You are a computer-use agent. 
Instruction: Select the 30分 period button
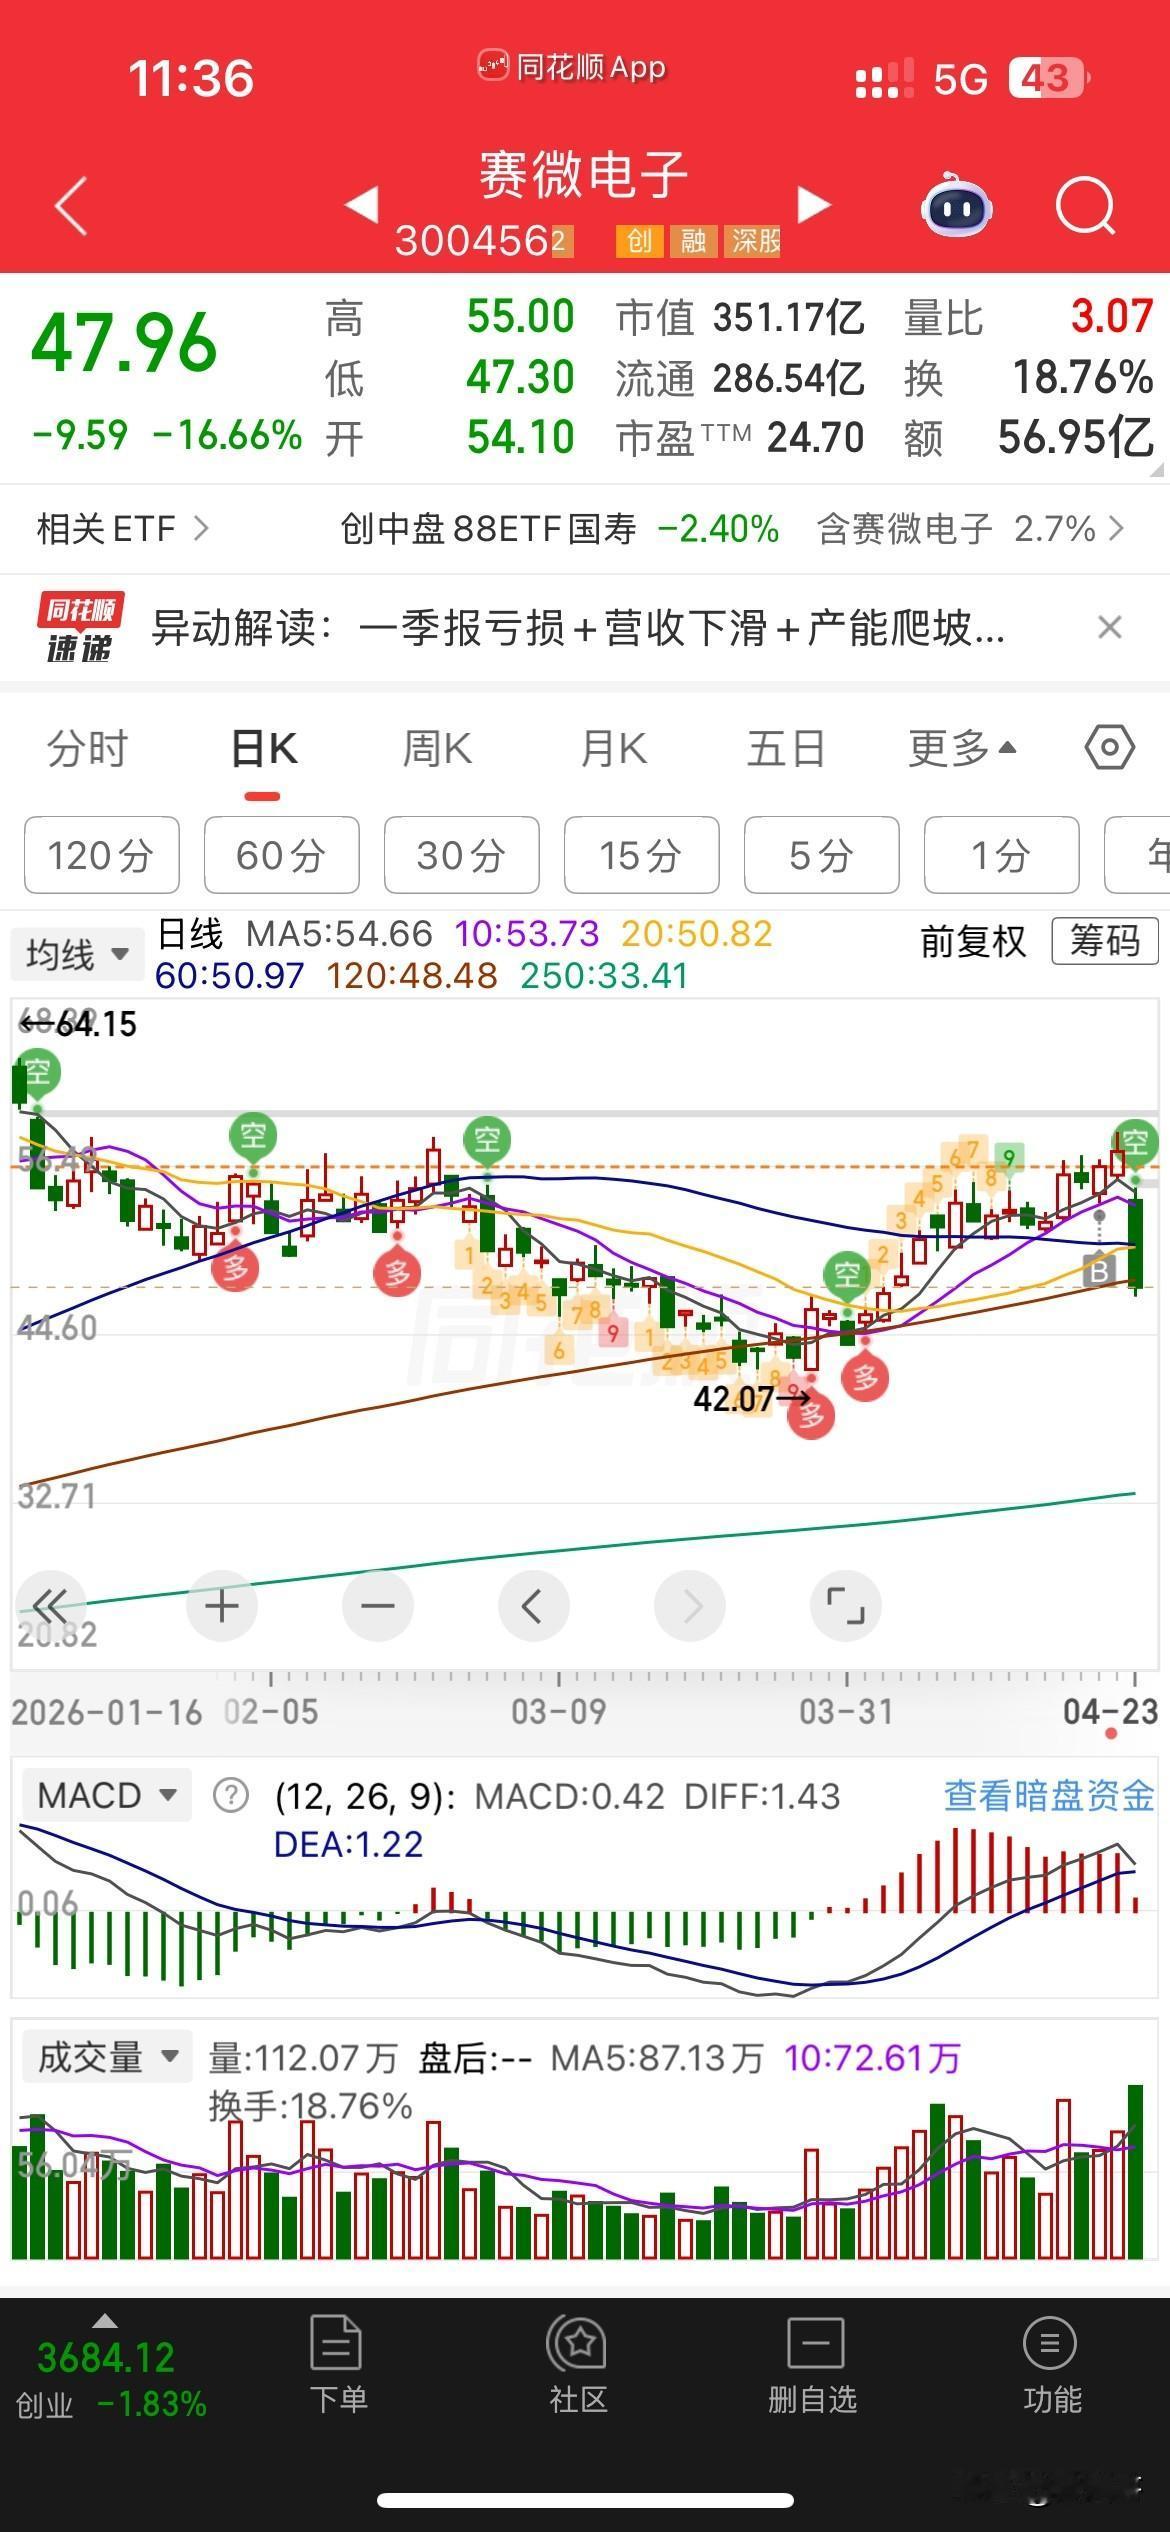pos(461,855)
